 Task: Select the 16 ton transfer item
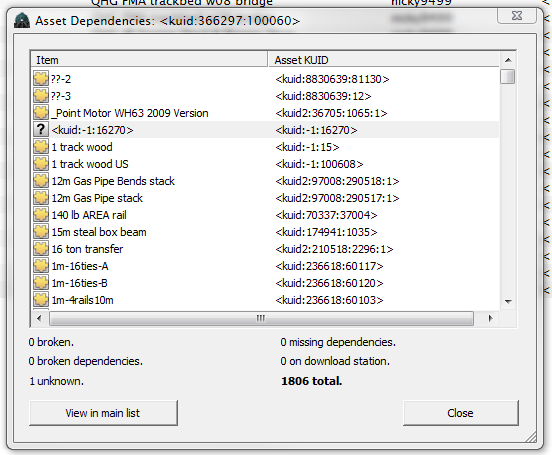(x=87, y=249)
